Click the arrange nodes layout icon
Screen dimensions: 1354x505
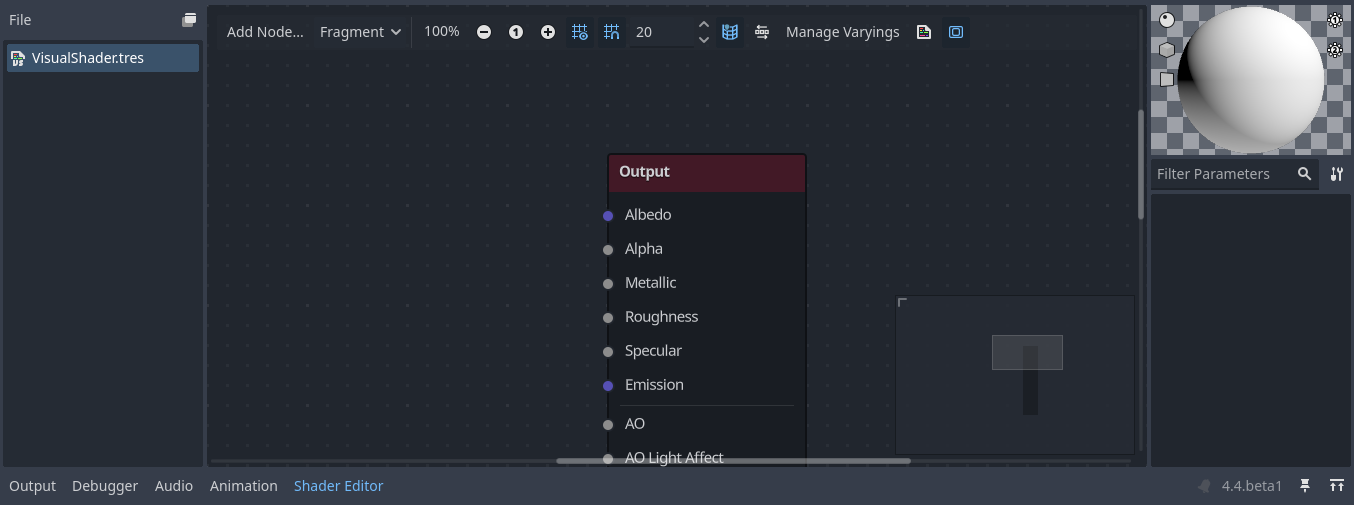click(x=762, y=32)
